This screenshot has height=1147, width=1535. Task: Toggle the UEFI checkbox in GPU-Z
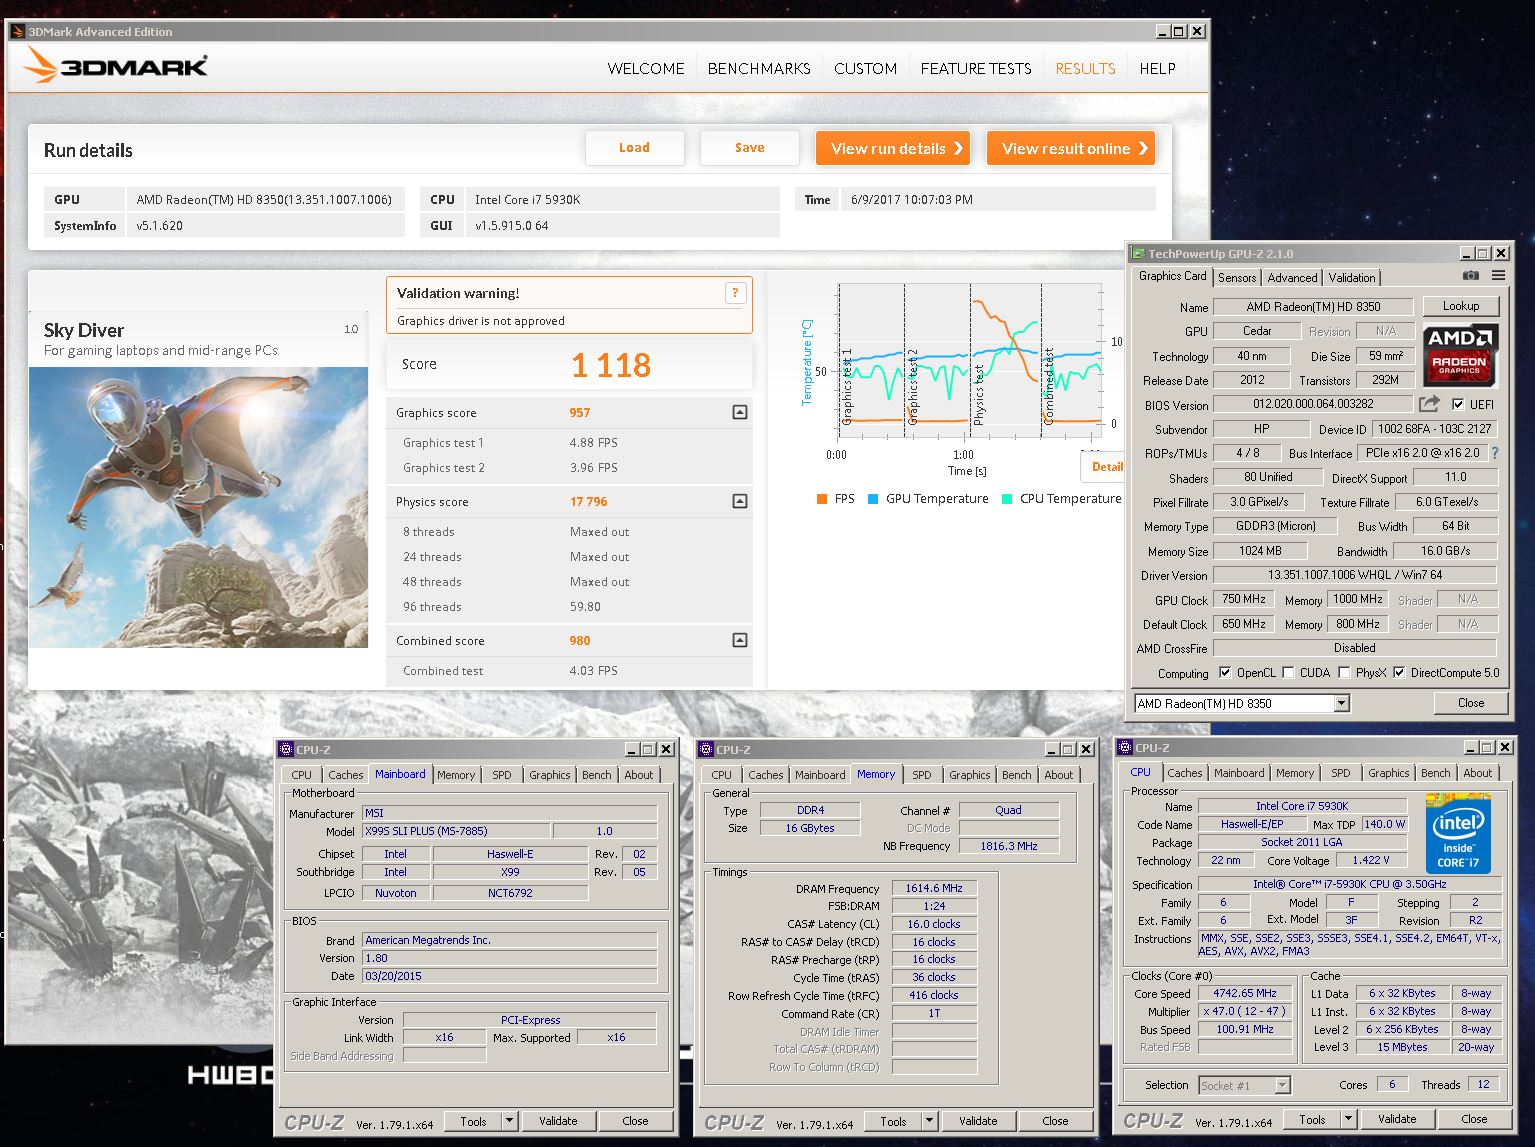[x=1458, y=404]
